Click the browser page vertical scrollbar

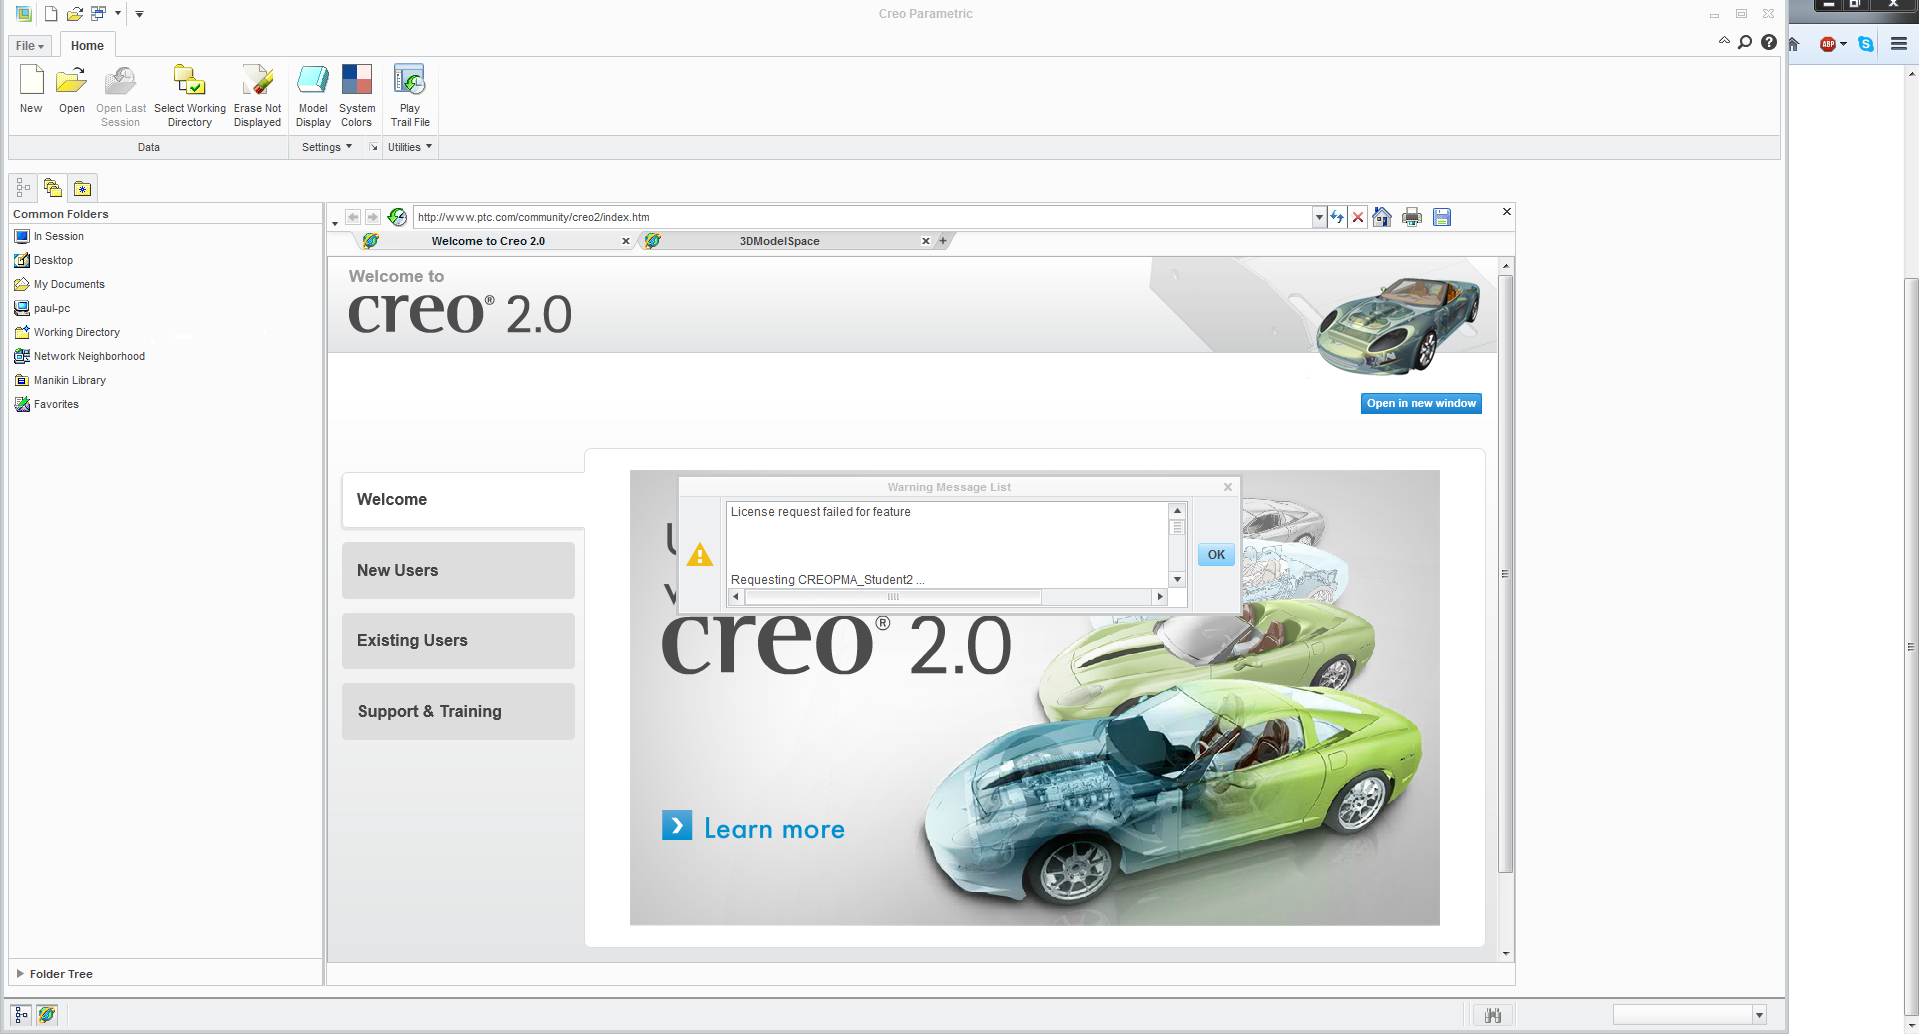coord(1506,575)
